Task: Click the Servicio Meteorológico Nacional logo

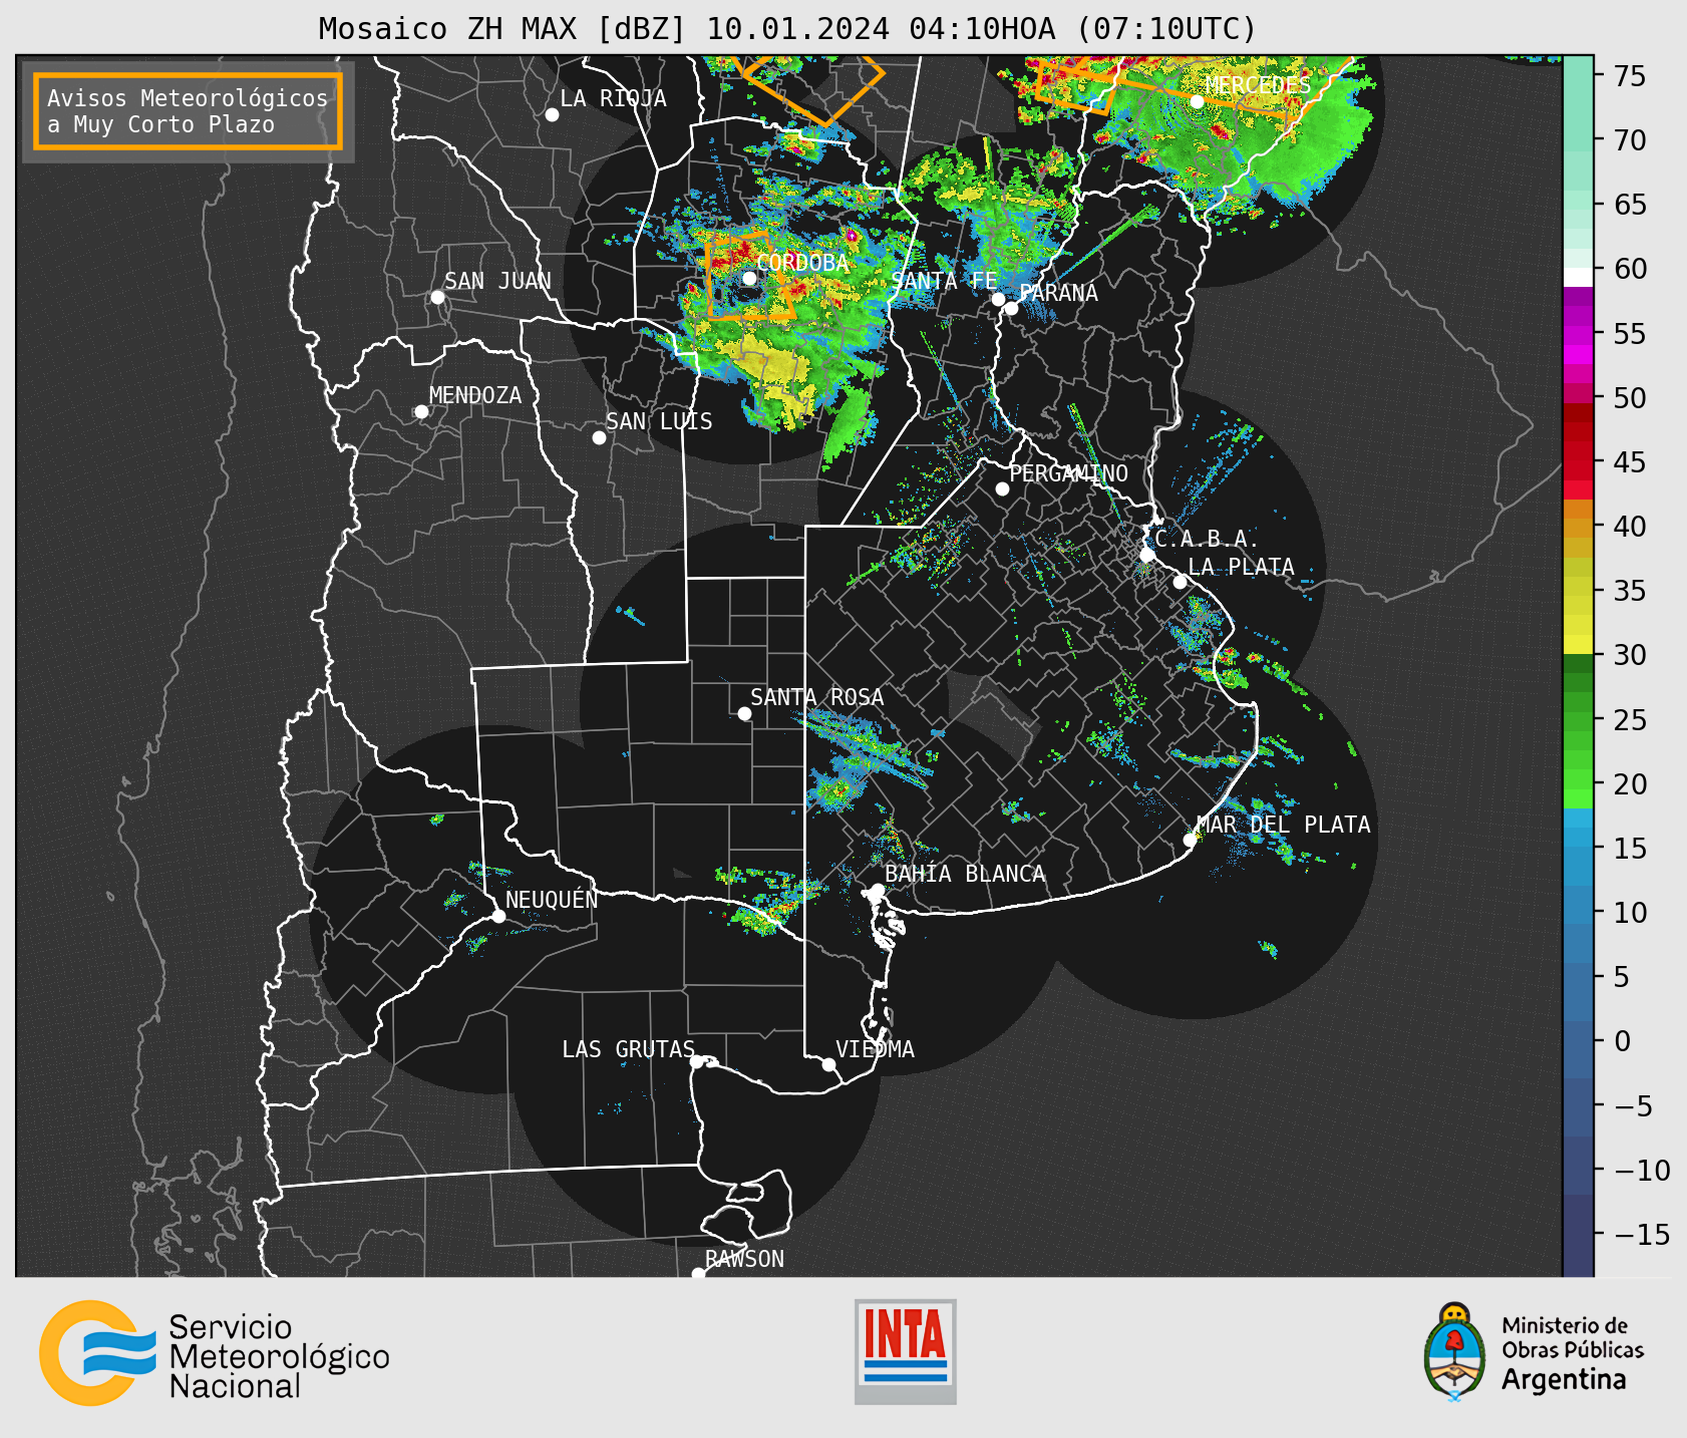Action: click(214, 1354)
